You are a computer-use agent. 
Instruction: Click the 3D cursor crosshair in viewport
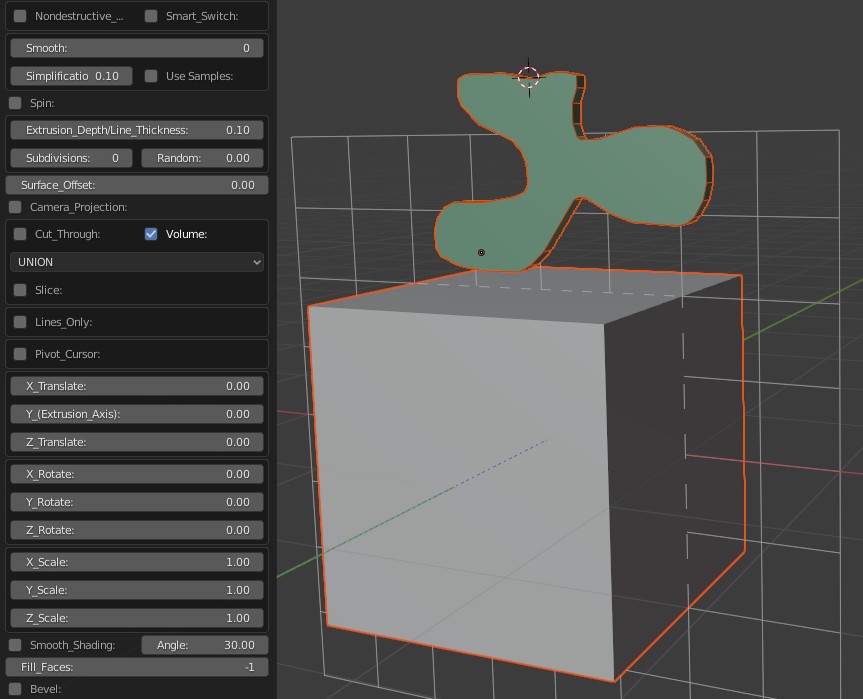click(x=528, y=77)
